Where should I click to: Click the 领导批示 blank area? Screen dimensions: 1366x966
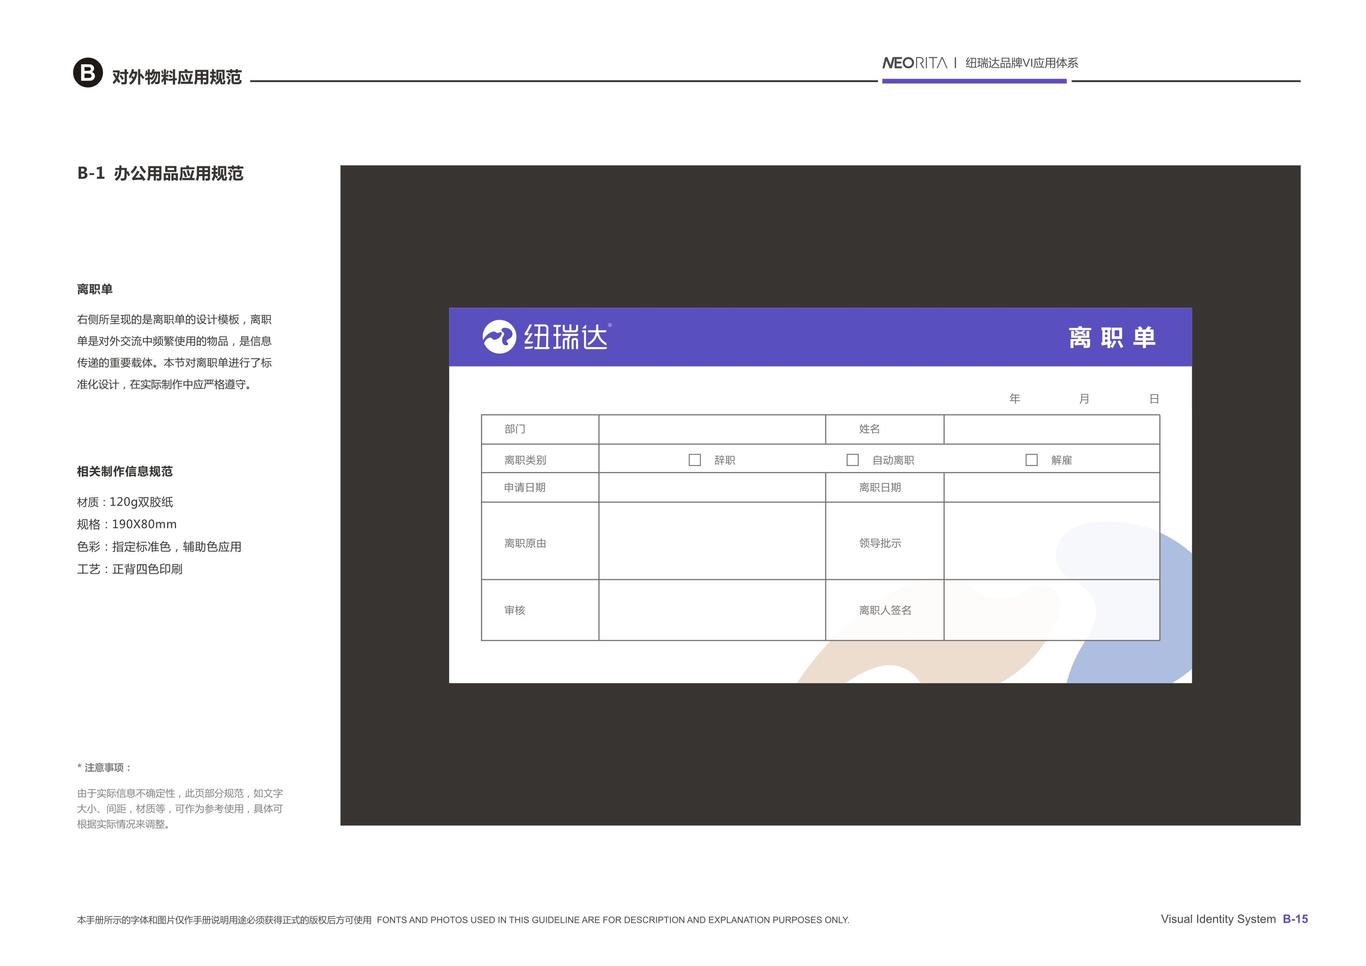1052,541
